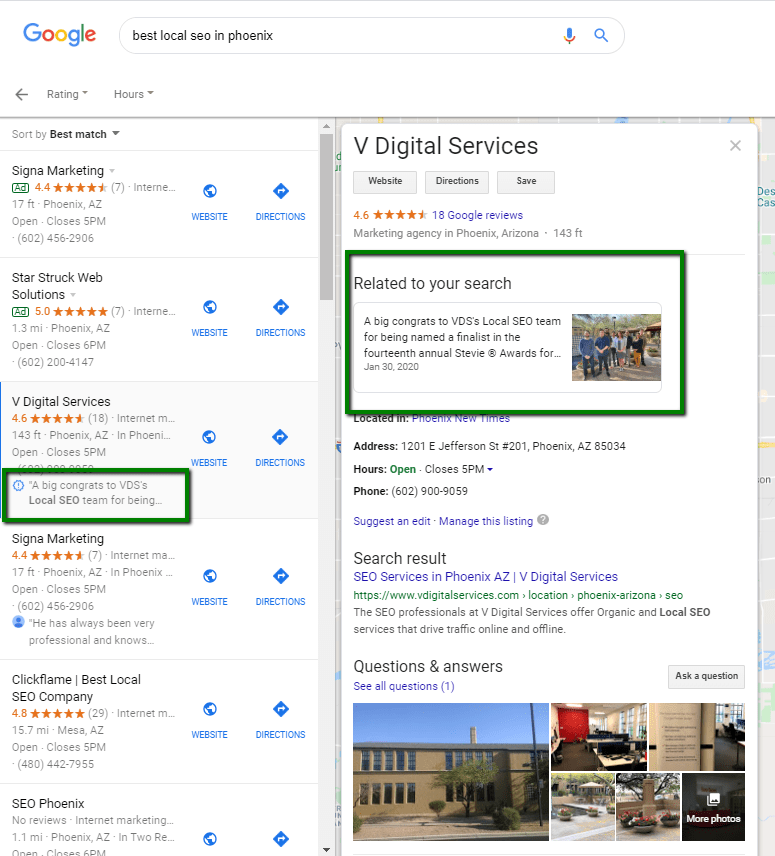Click the phone number (602) 900-9059

point(430,491)
